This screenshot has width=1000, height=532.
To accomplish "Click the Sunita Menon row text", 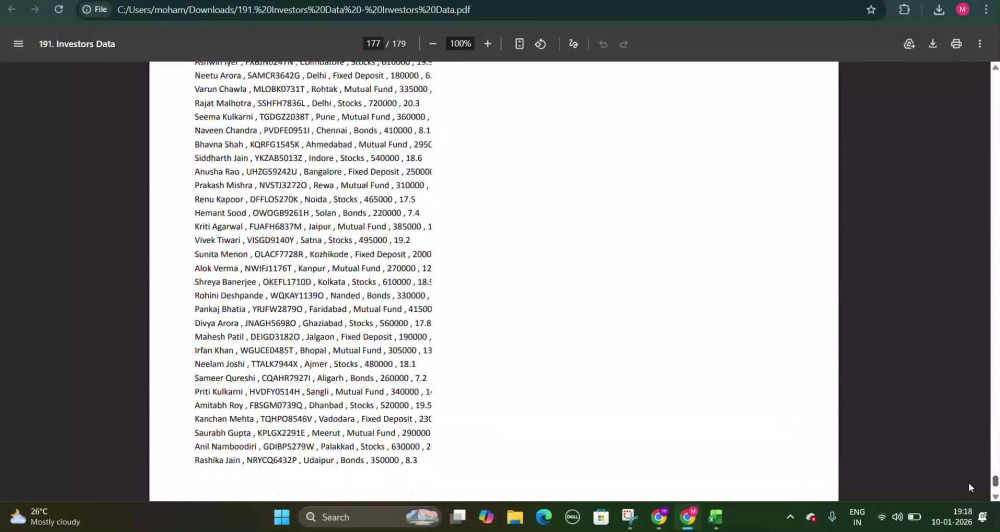I will [x=313, y=254].
